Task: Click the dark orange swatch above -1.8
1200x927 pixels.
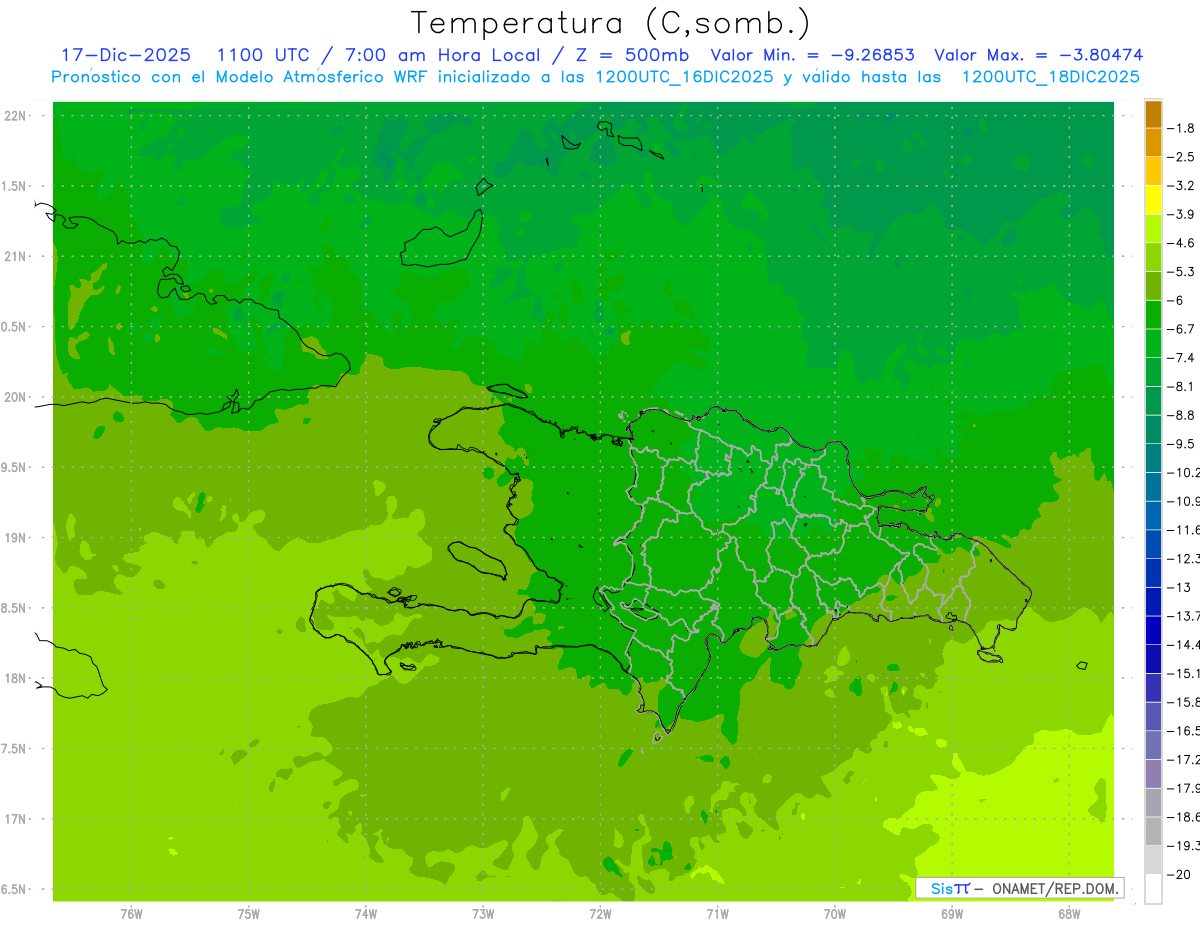Action: (1153, 114)
